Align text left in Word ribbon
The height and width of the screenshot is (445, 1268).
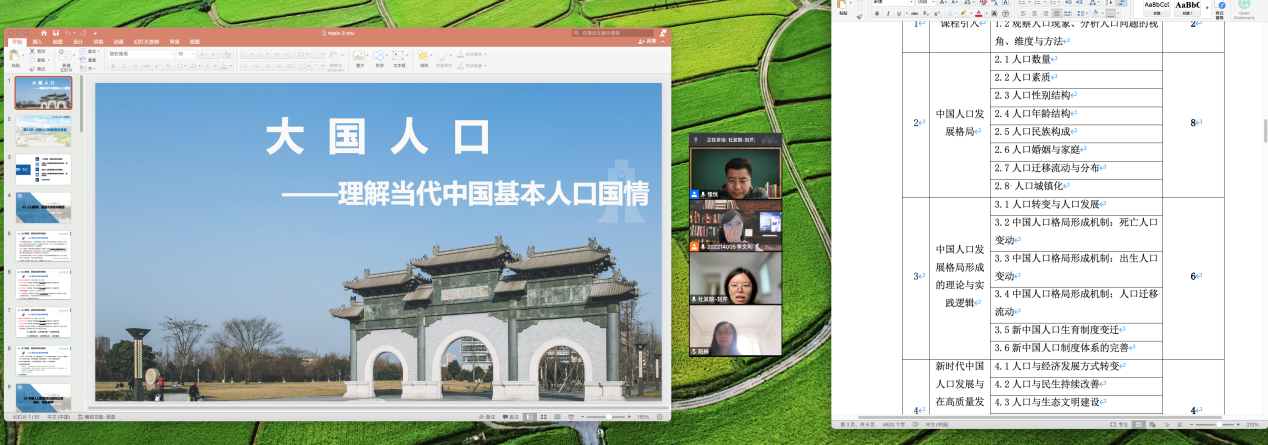click(x=1023, y=14)
